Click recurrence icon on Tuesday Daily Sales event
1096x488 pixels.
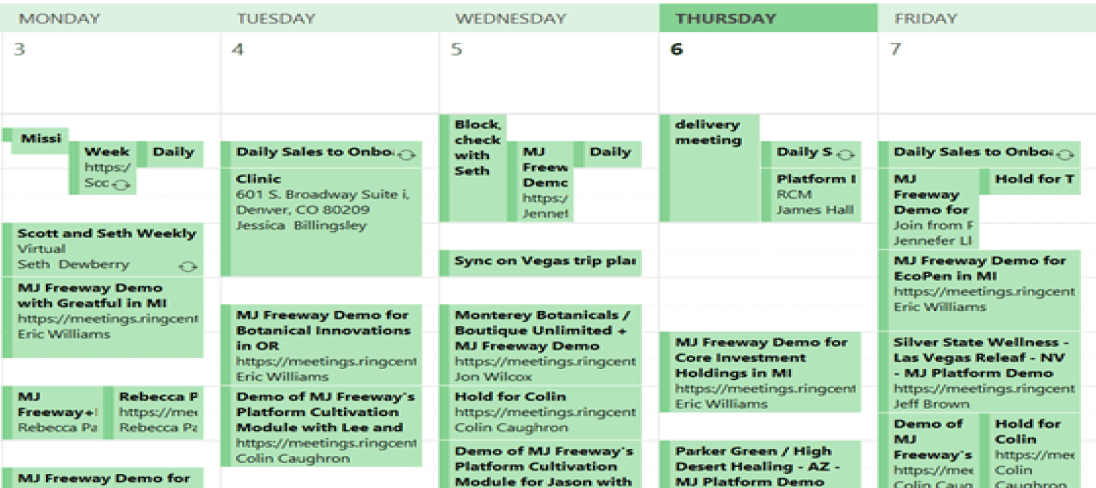click(x=408, y=154)
